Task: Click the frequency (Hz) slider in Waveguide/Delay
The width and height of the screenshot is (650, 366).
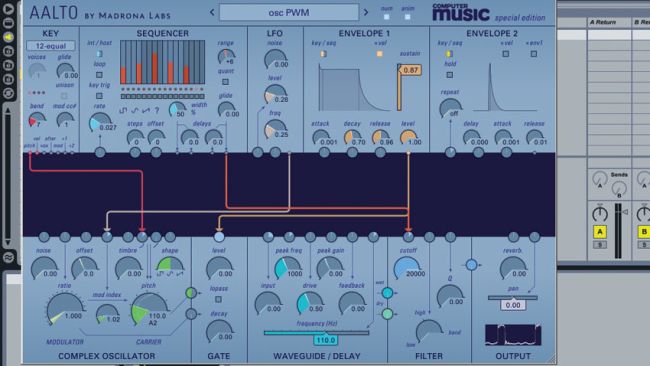Action: pos(316,332)
